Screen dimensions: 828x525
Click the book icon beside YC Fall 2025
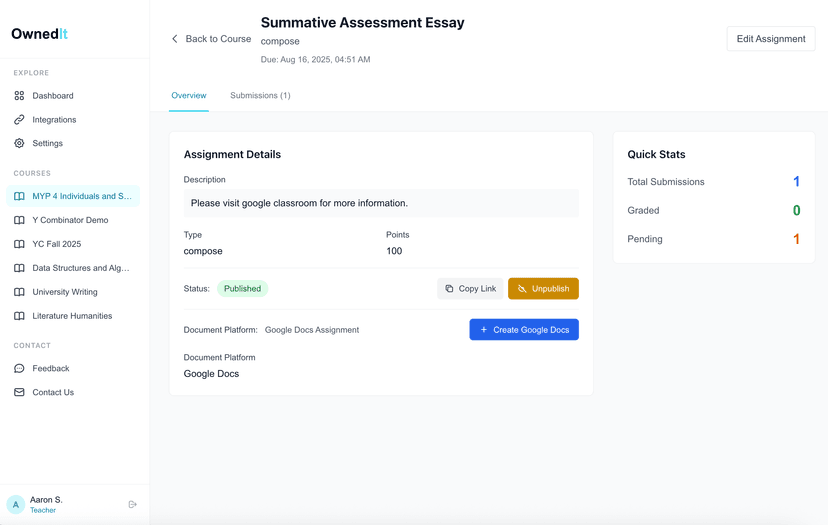click(x=19, y=244)
